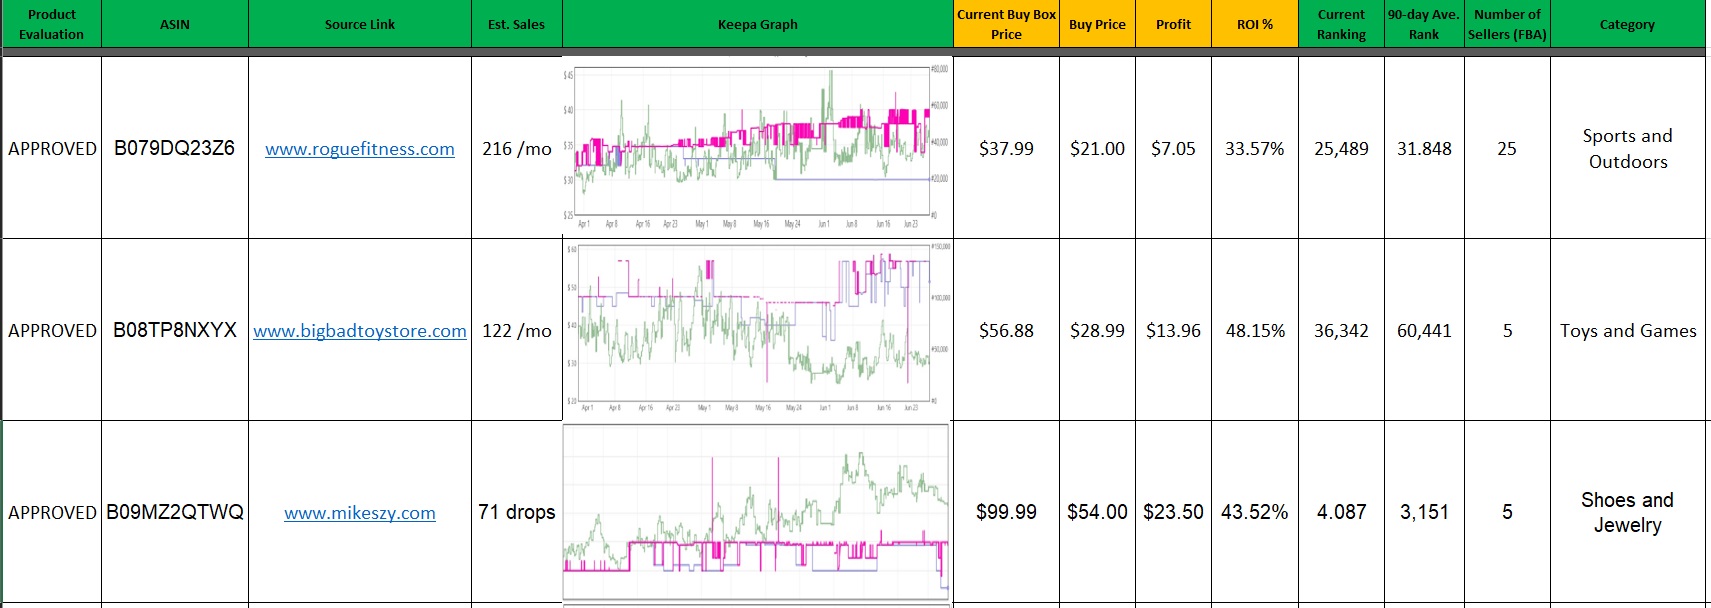Open the www.bigbadtoystore.com source link
Screen dimensions: 1711x608
(x=360, y=331)
